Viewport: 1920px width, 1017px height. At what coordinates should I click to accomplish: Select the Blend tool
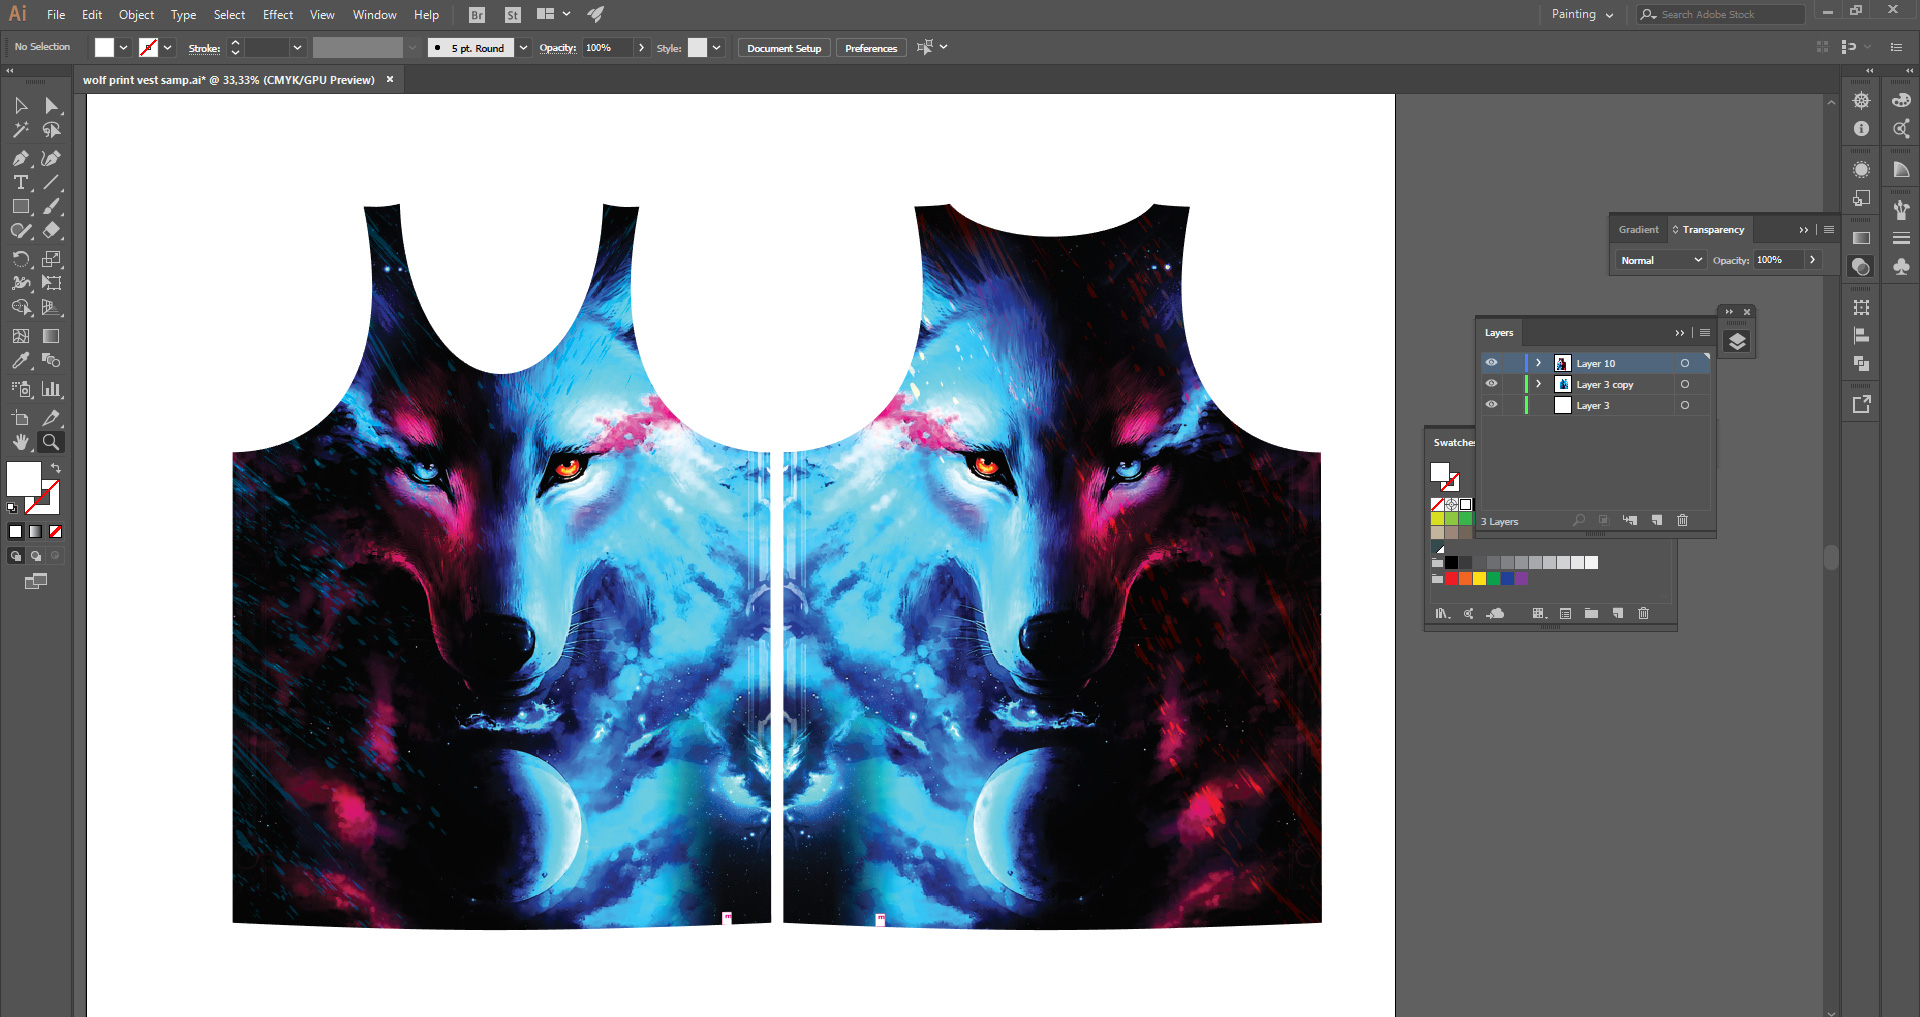click(51, 360)
